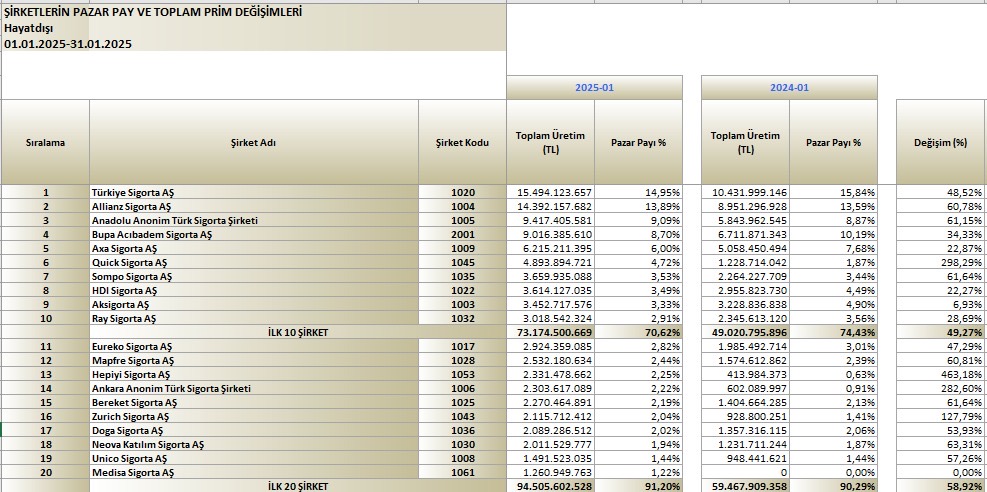The image size is (987, 492).
Task: Select the Bereket Sigorta AŞ cell
Action: pyautogui.click(x=254, y=403)
